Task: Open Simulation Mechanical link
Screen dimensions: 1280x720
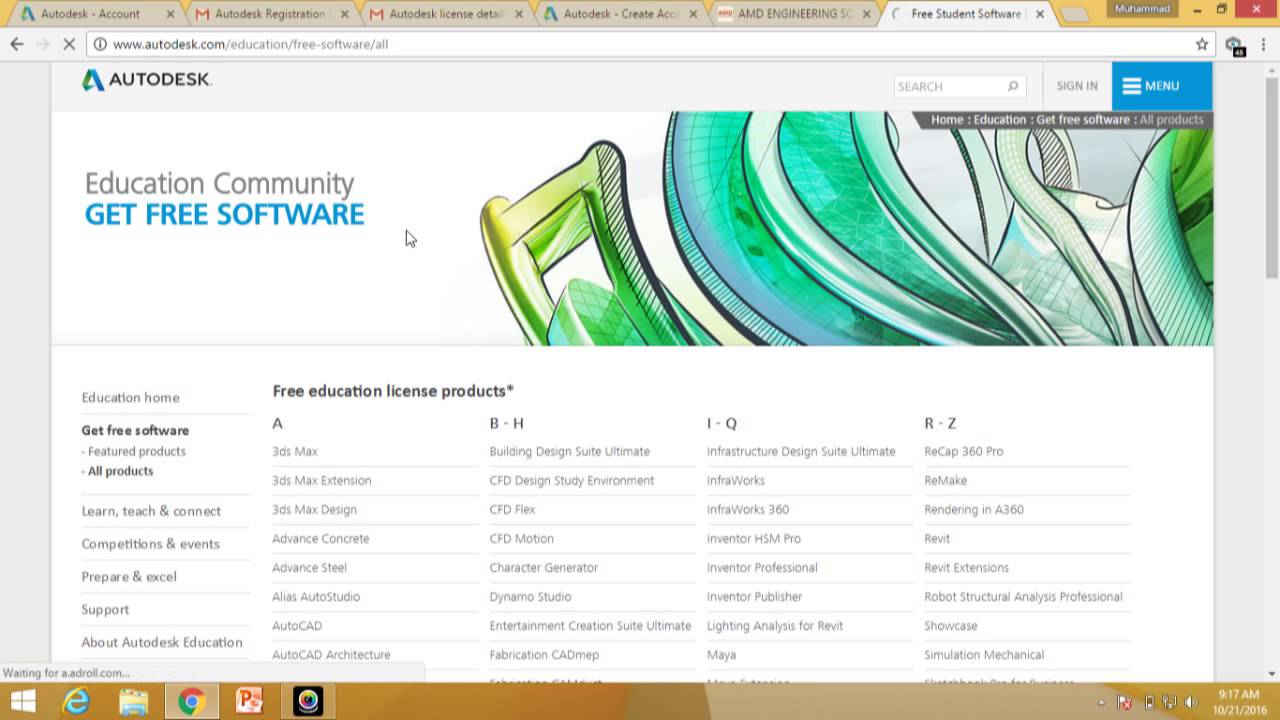Action: pos(984,654)
